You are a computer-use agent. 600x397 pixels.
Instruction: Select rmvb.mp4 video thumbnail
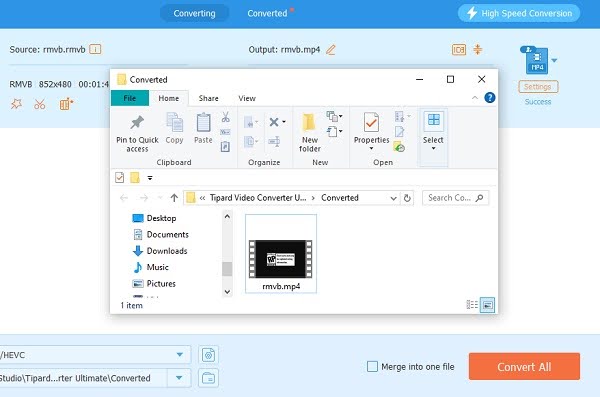pyautogui.click(x=281, y=254)
